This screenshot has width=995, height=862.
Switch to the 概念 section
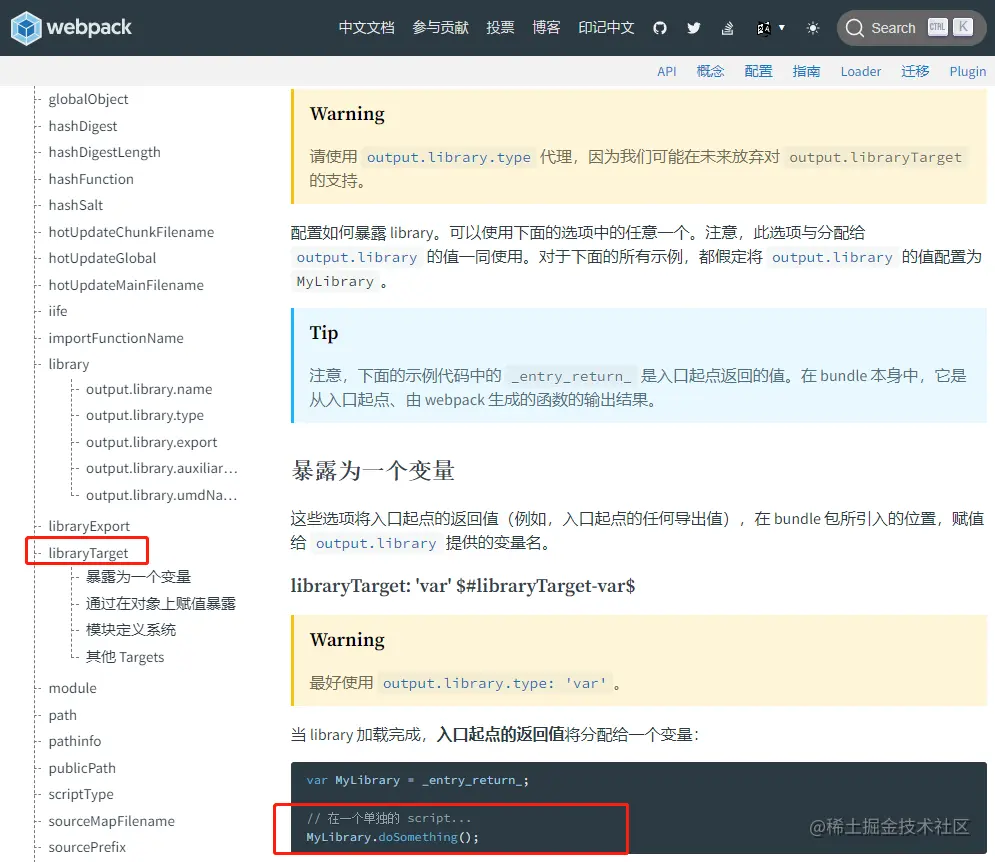pos(710,71)
